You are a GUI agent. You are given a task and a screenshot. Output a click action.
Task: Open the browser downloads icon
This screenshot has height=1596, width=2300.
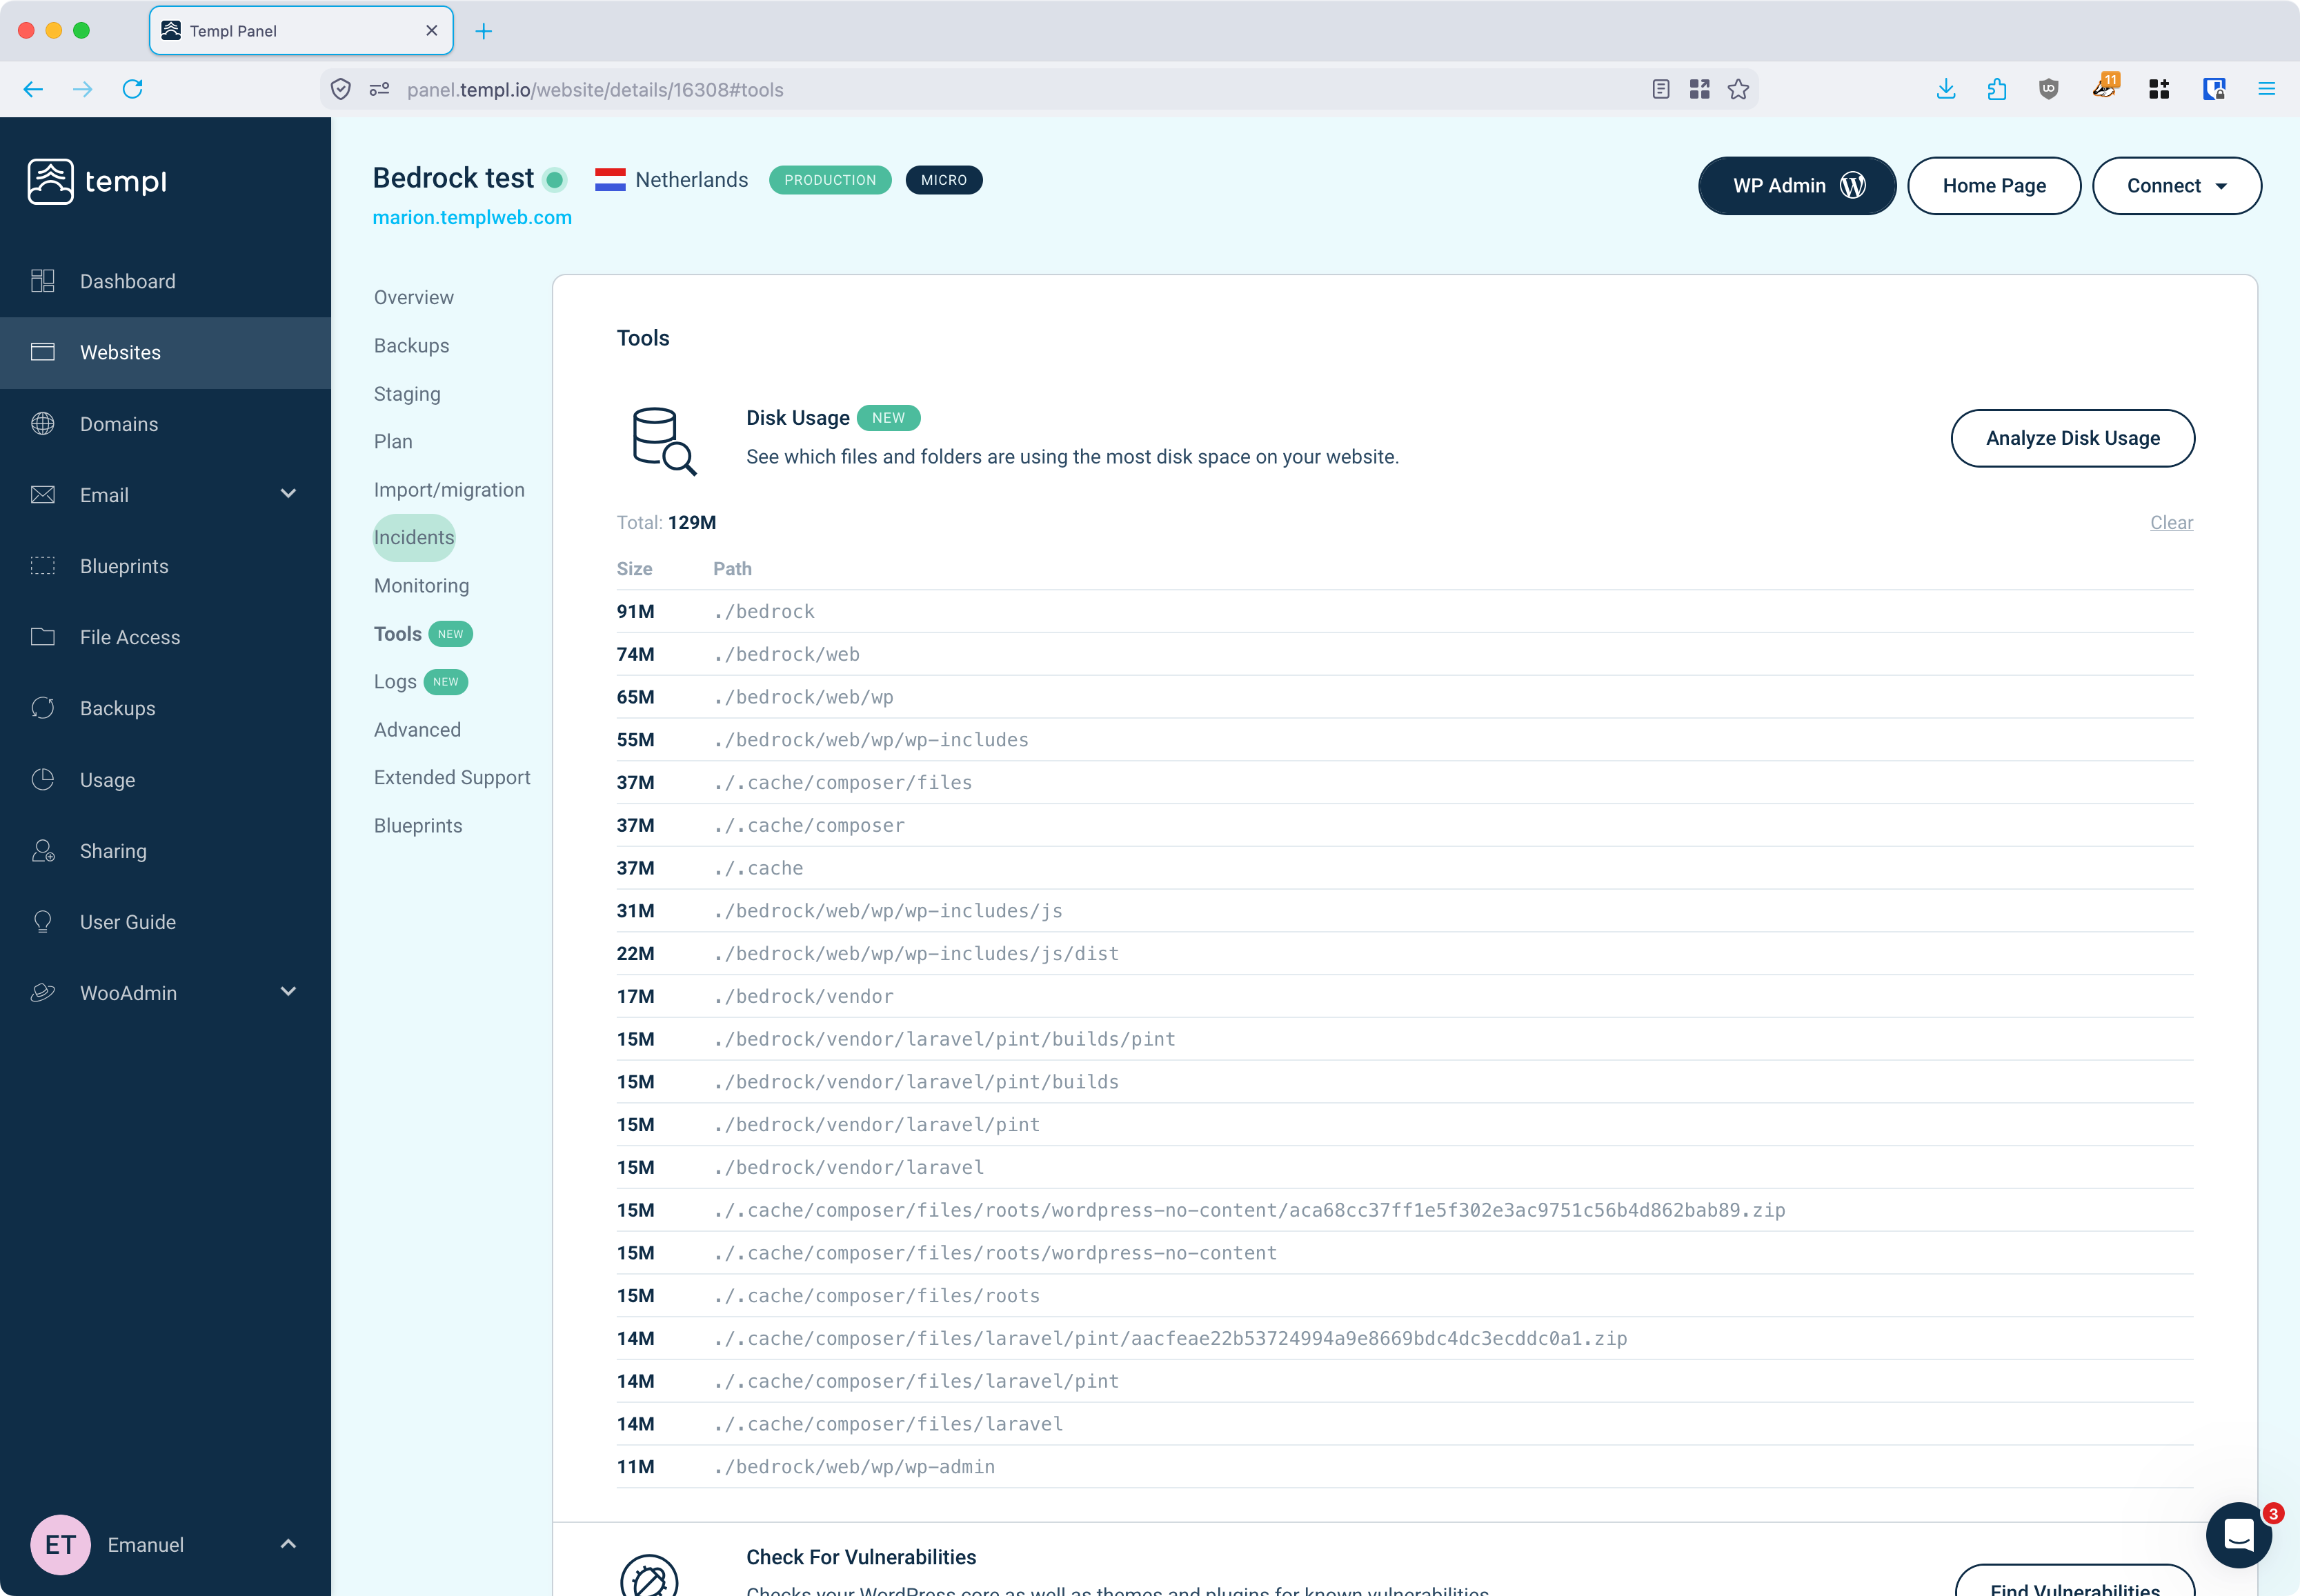coord(1945,89)
